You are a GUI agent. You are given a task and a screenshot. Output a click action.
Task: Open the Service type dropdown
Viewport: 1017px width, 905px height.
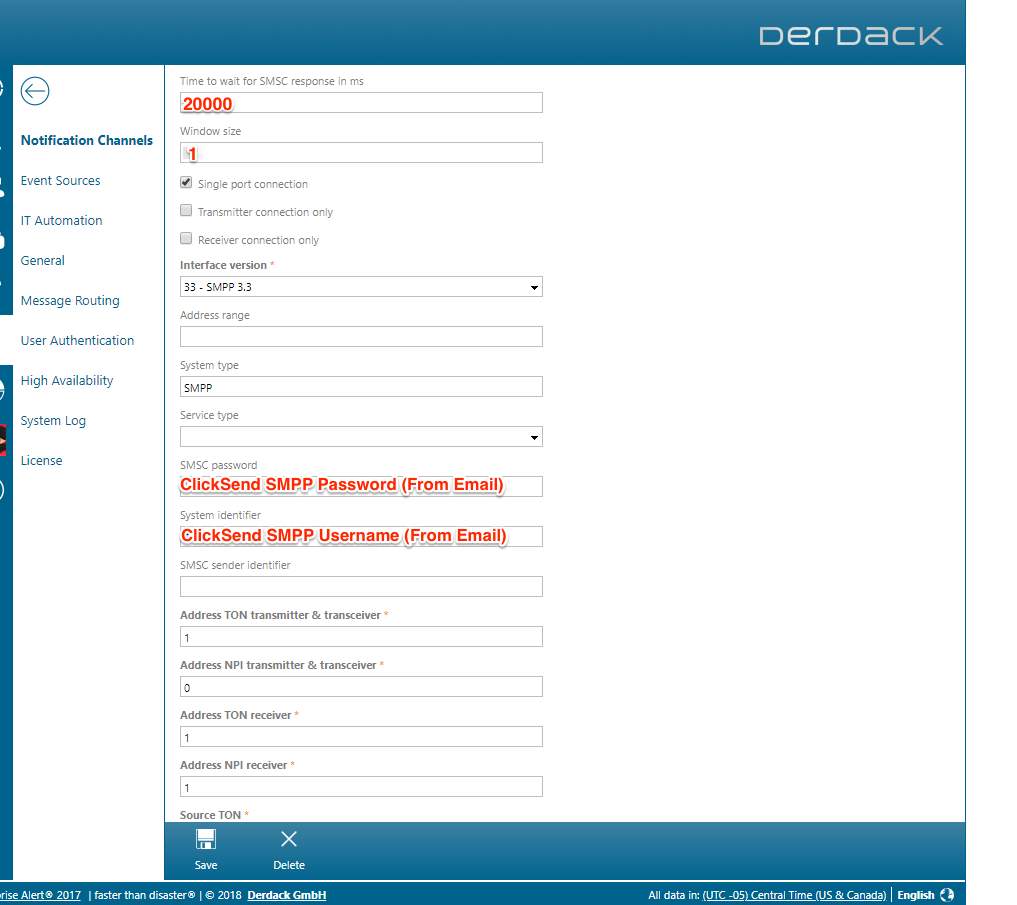(361, 437)
